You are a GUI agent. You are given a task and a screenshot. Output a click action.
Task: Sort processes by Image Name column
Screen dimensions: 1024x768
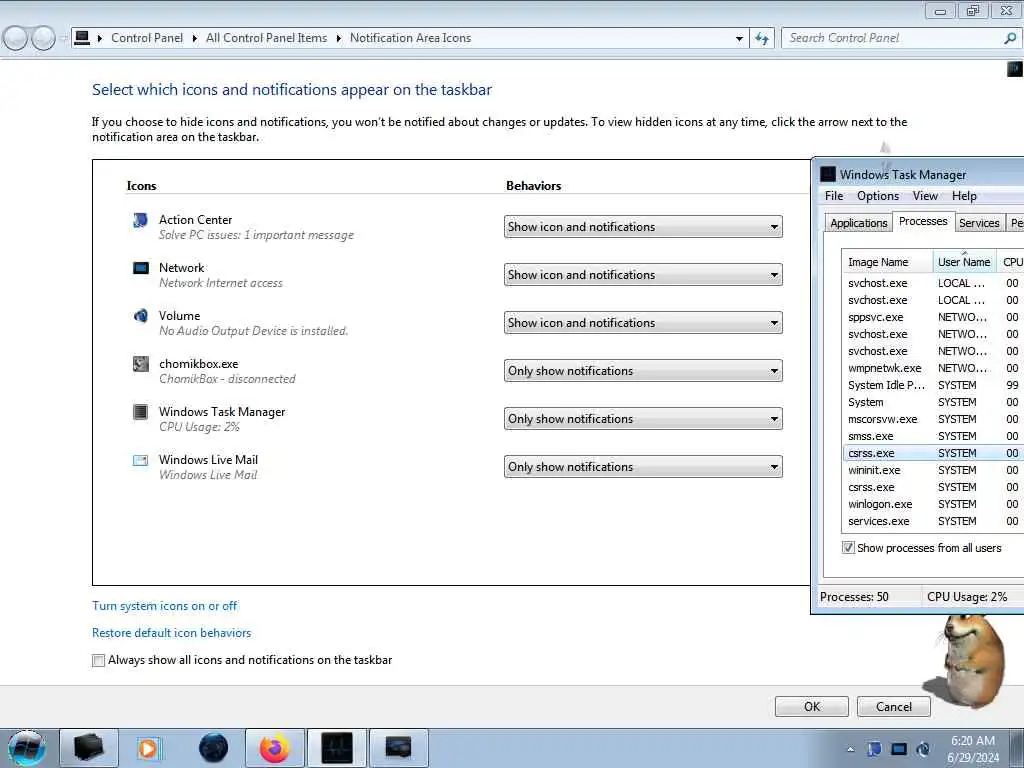887,262
